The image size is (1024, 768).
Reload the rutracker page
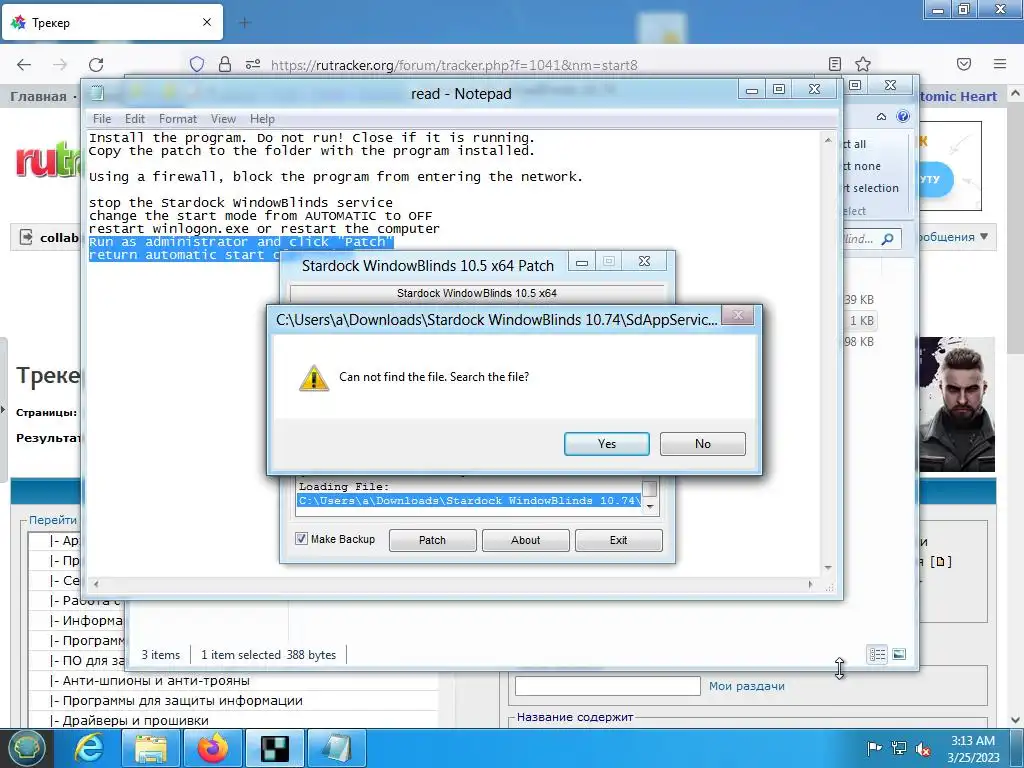(x=96, y=64)
